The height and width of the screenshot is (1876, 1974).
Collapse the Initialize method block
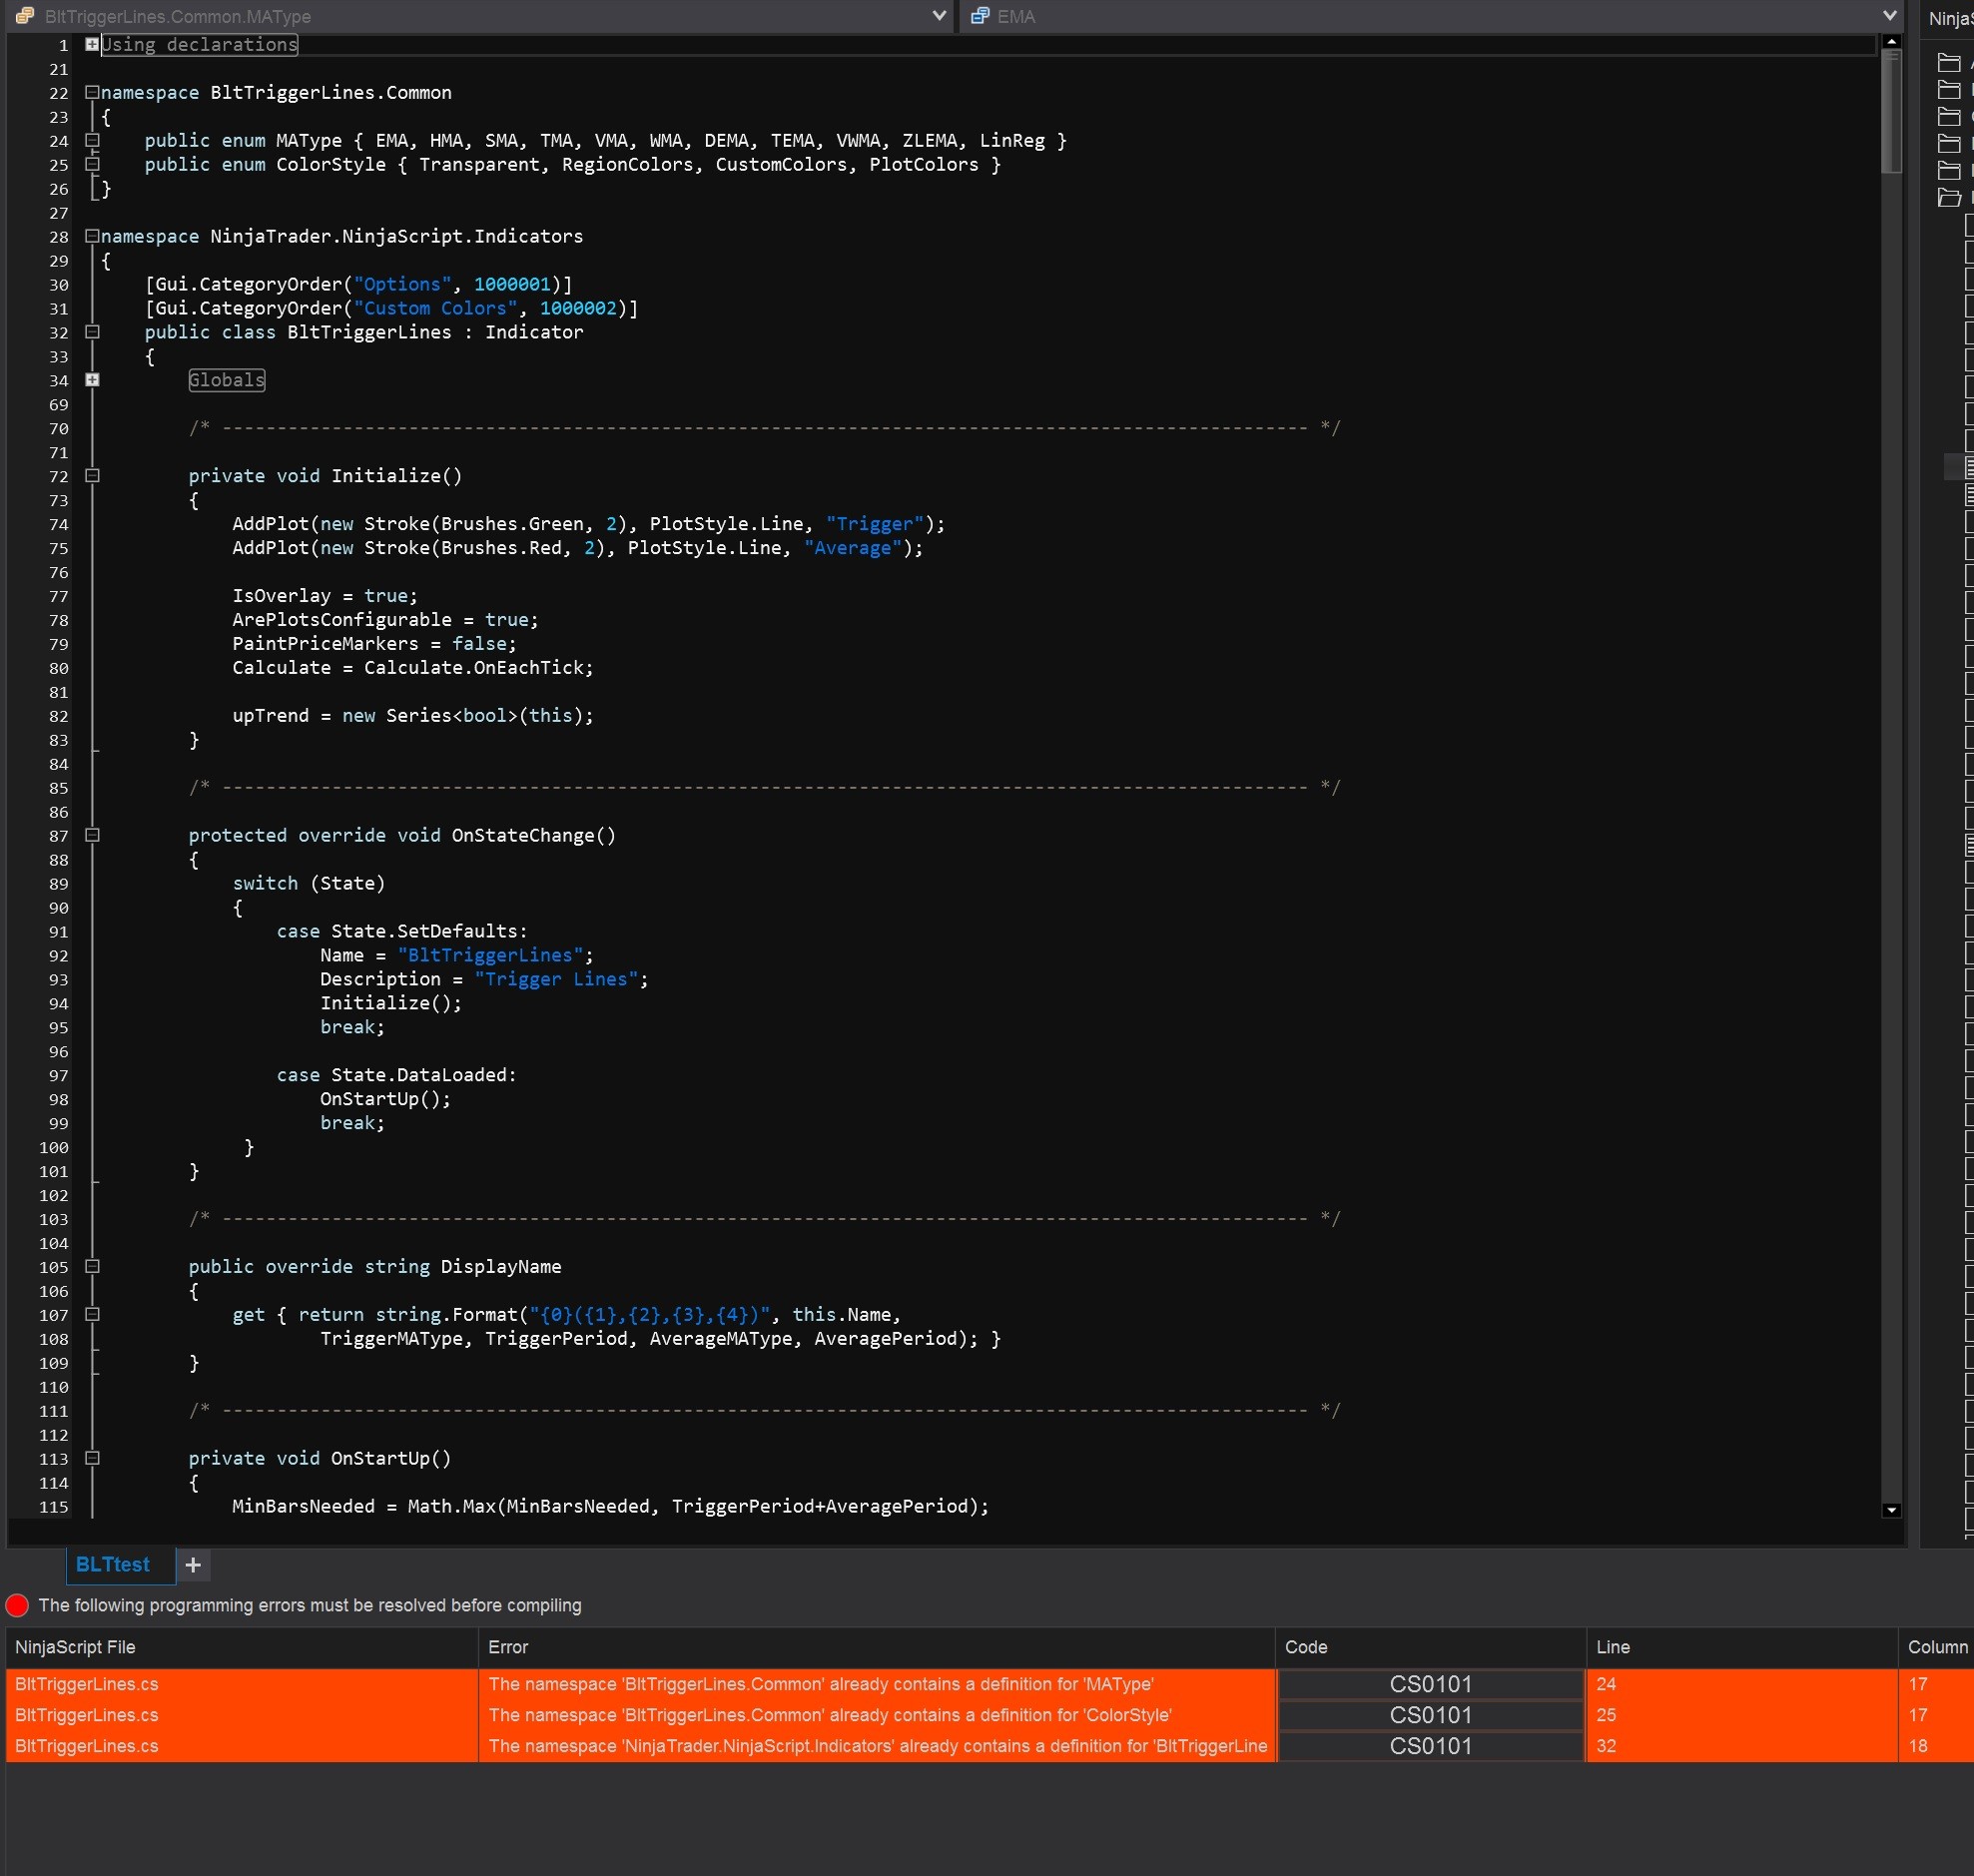pyautogui.click(x=92, y=476)
